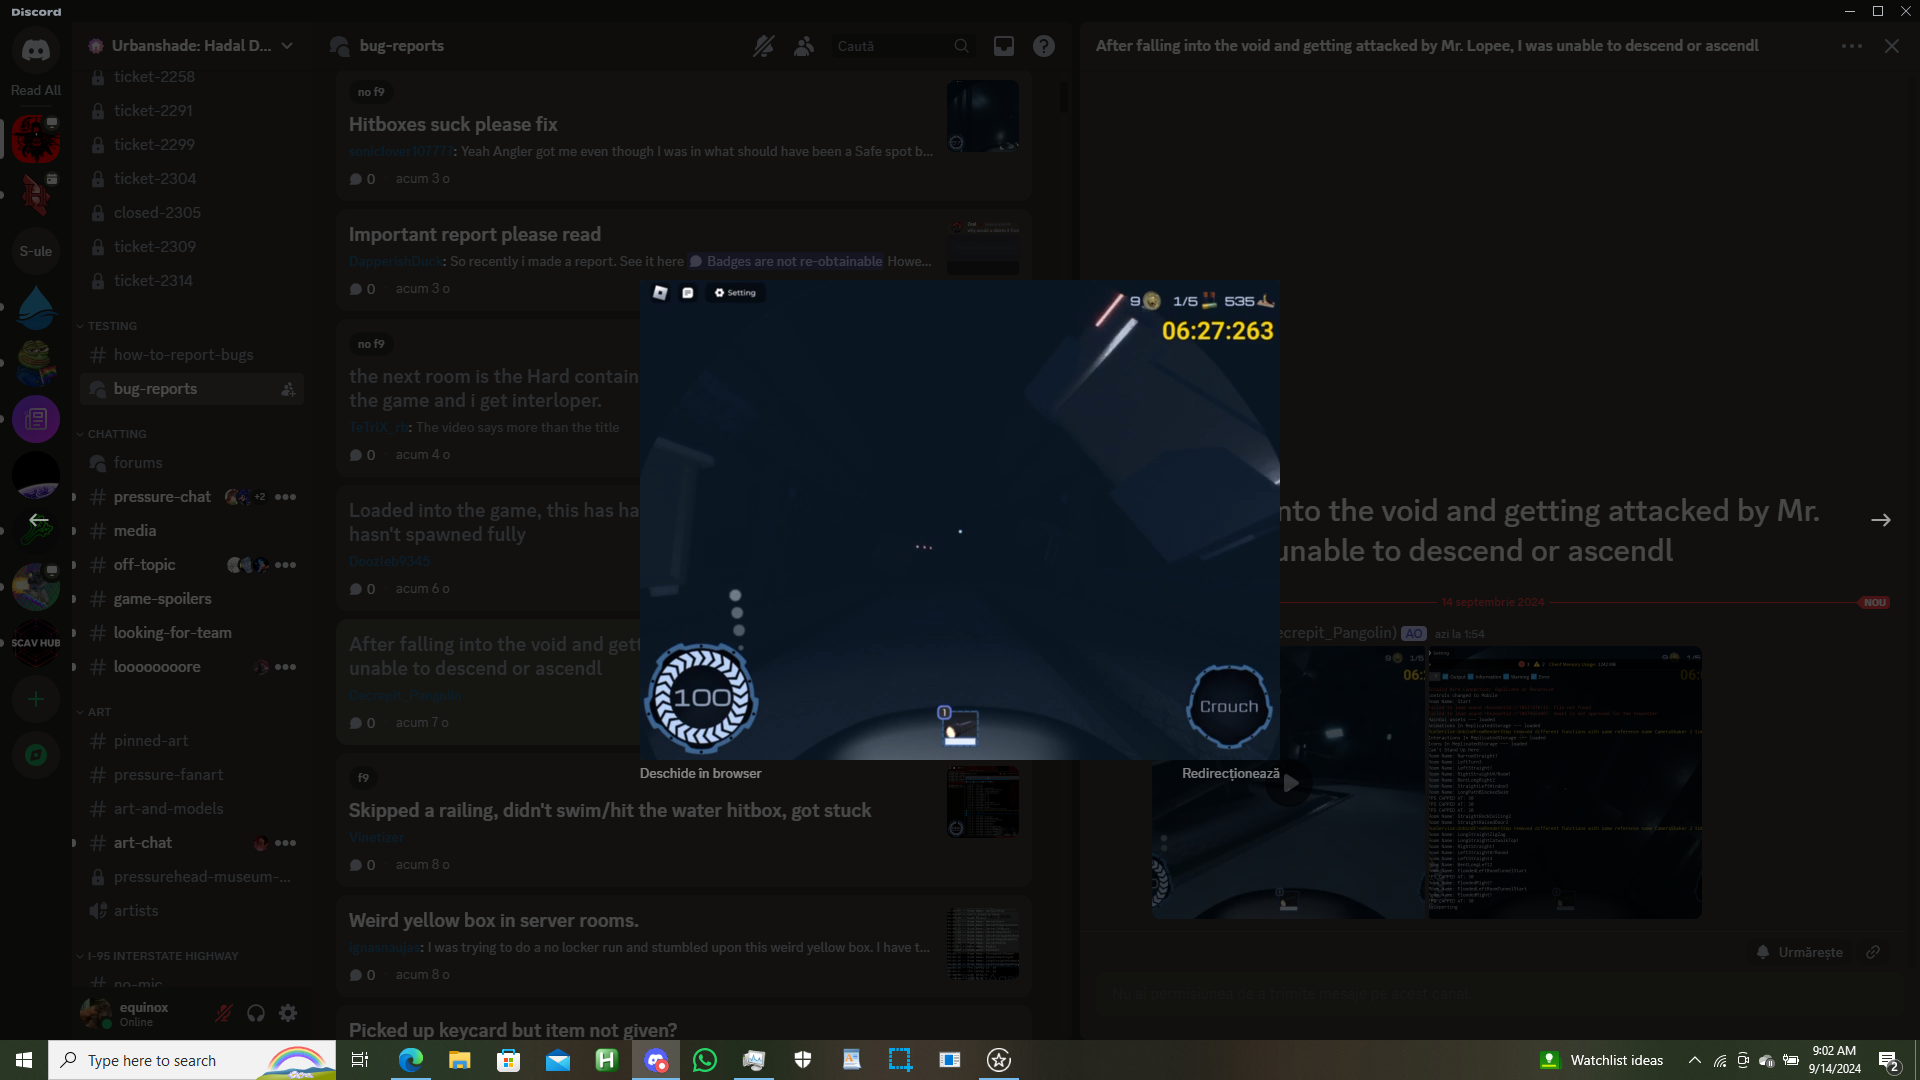
Task: Open the inbox icon in header
Action: (1003, 46)
